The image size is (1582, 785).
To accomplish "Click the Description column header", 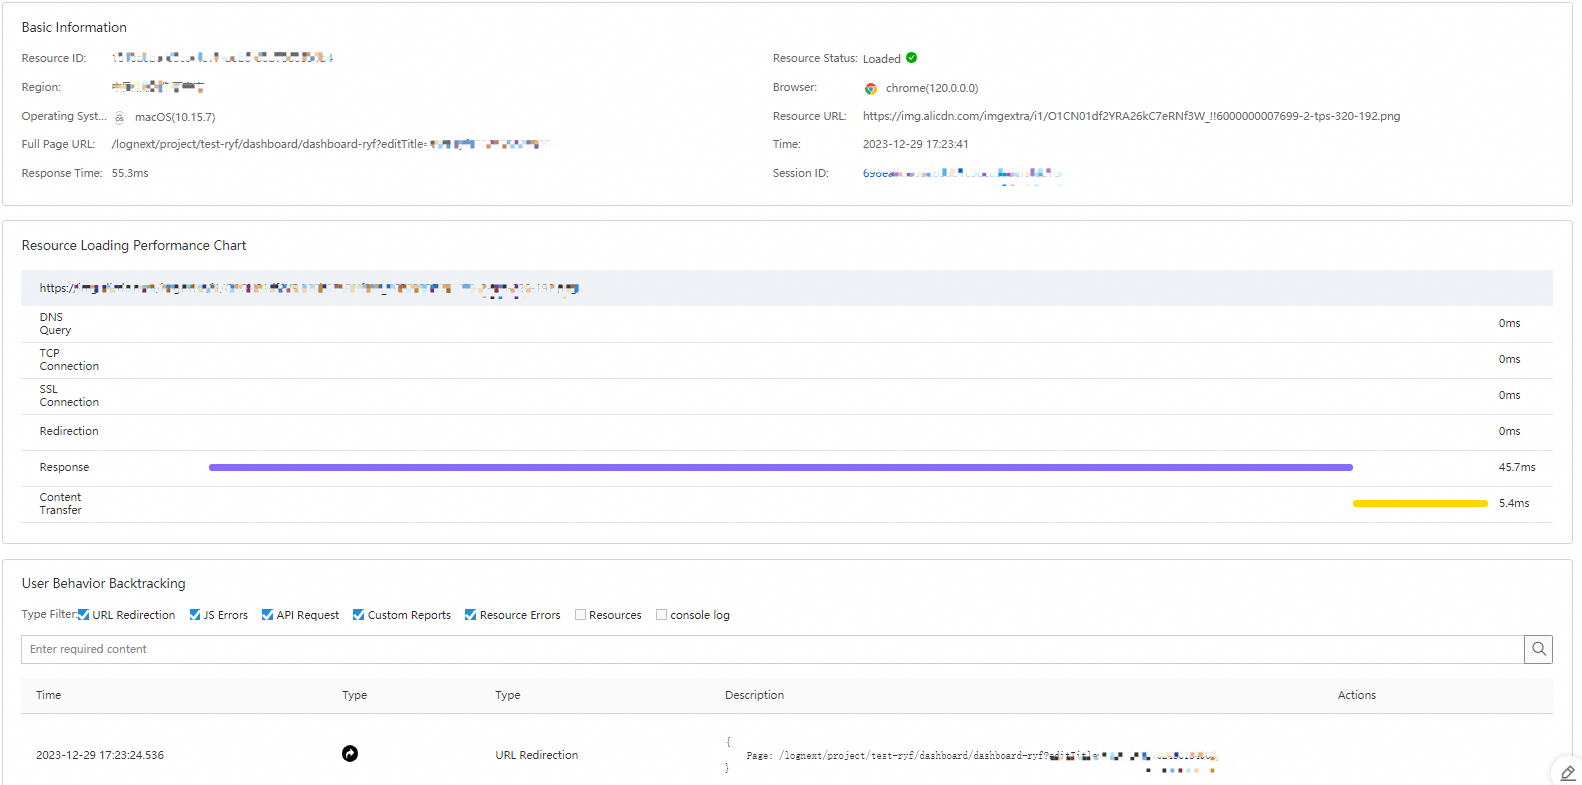I will click(754, 695).
